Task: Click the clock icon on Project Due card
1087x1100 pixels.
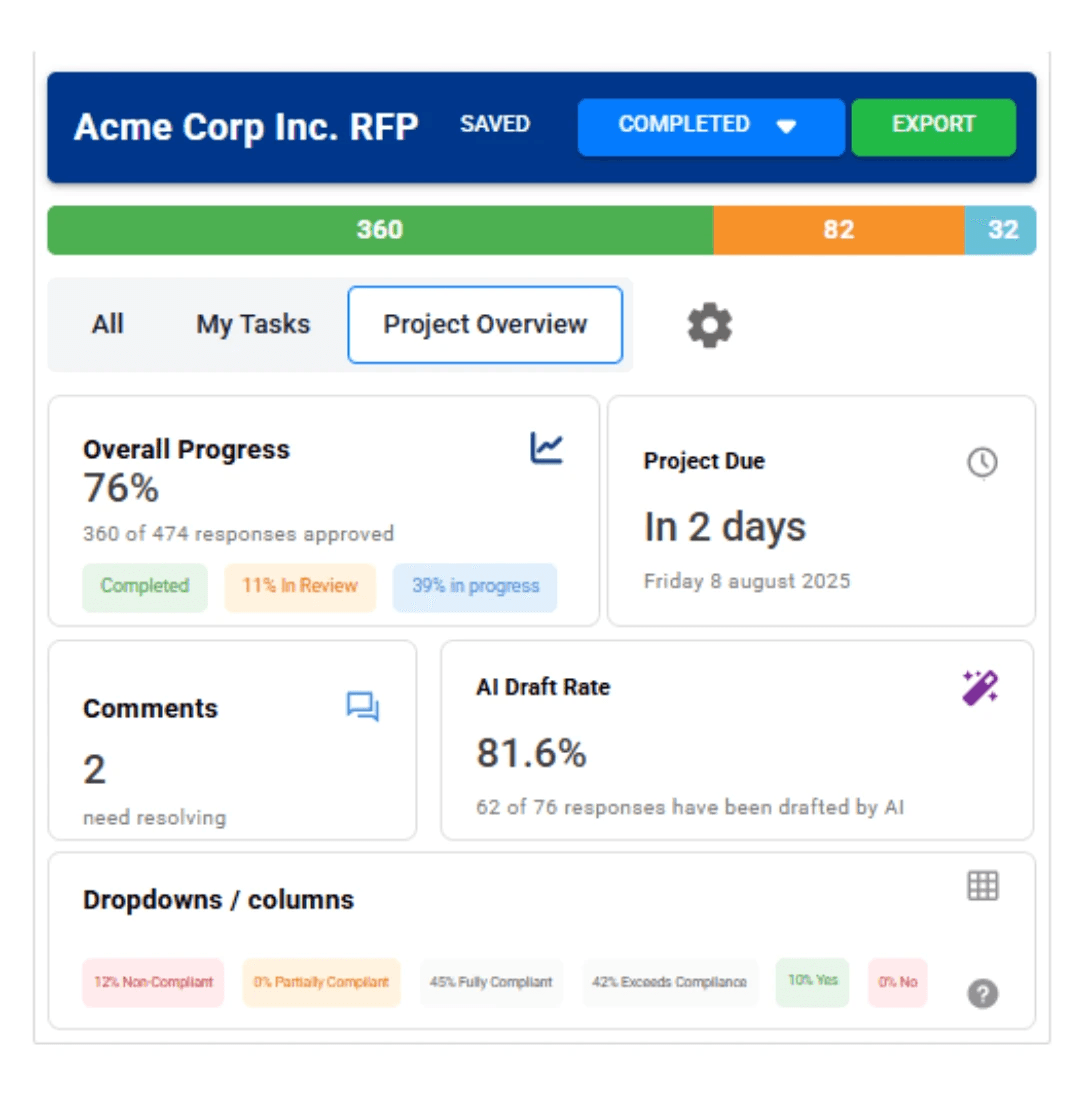Action: [982, 462]
